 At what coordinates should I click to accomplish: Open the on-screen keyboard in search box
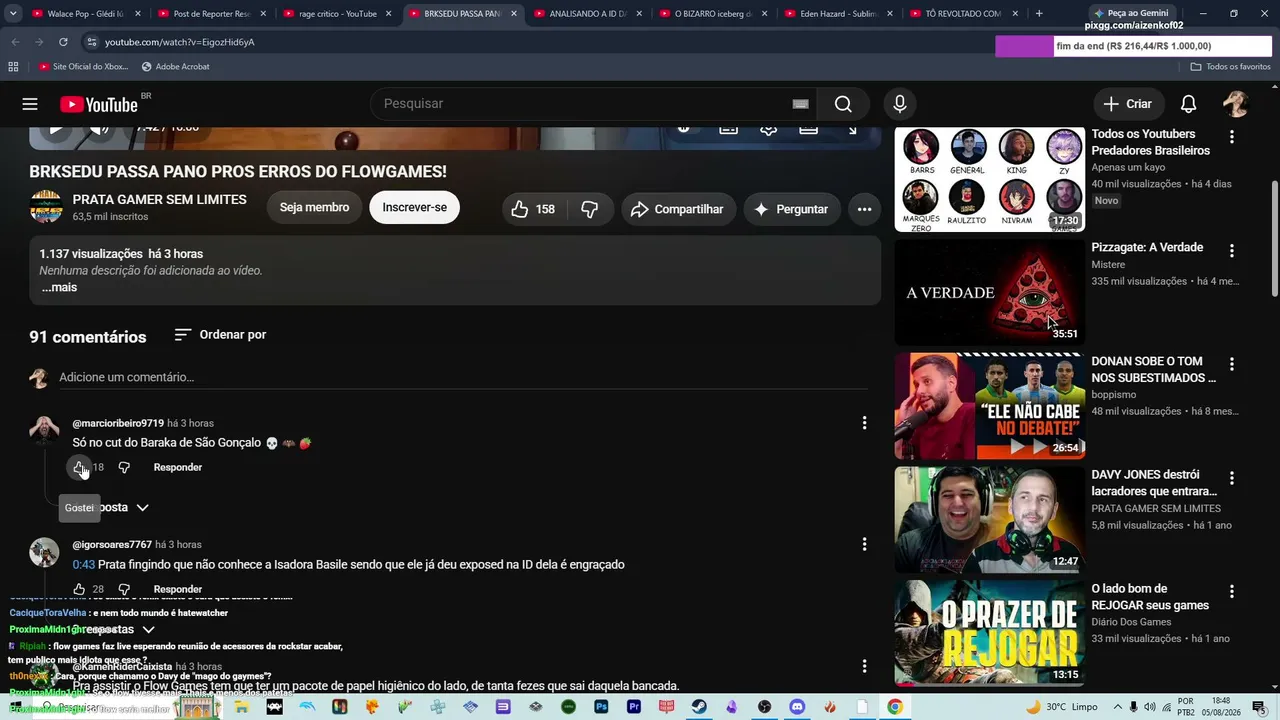point(800,104)
